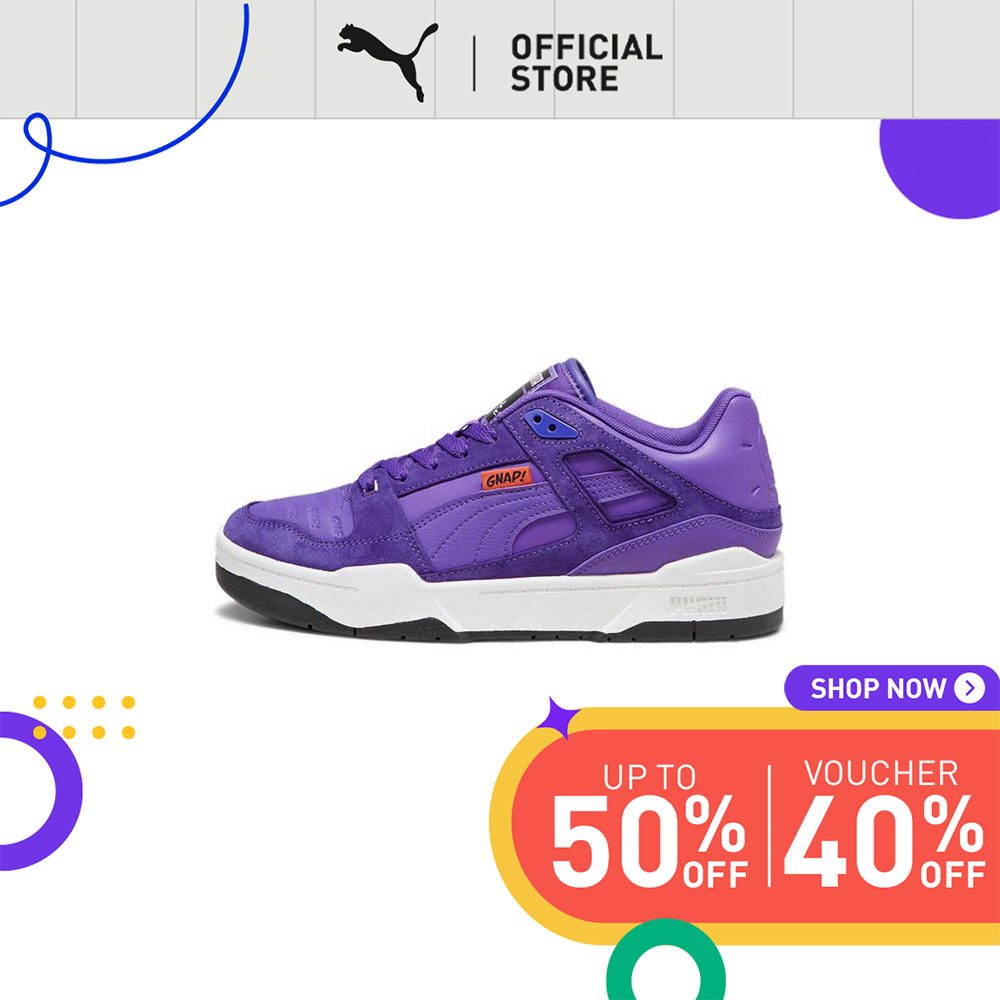Click the purple semicircle in top-right corner
Viewport: 1000px width, 1000px height.
pos(940,168)
